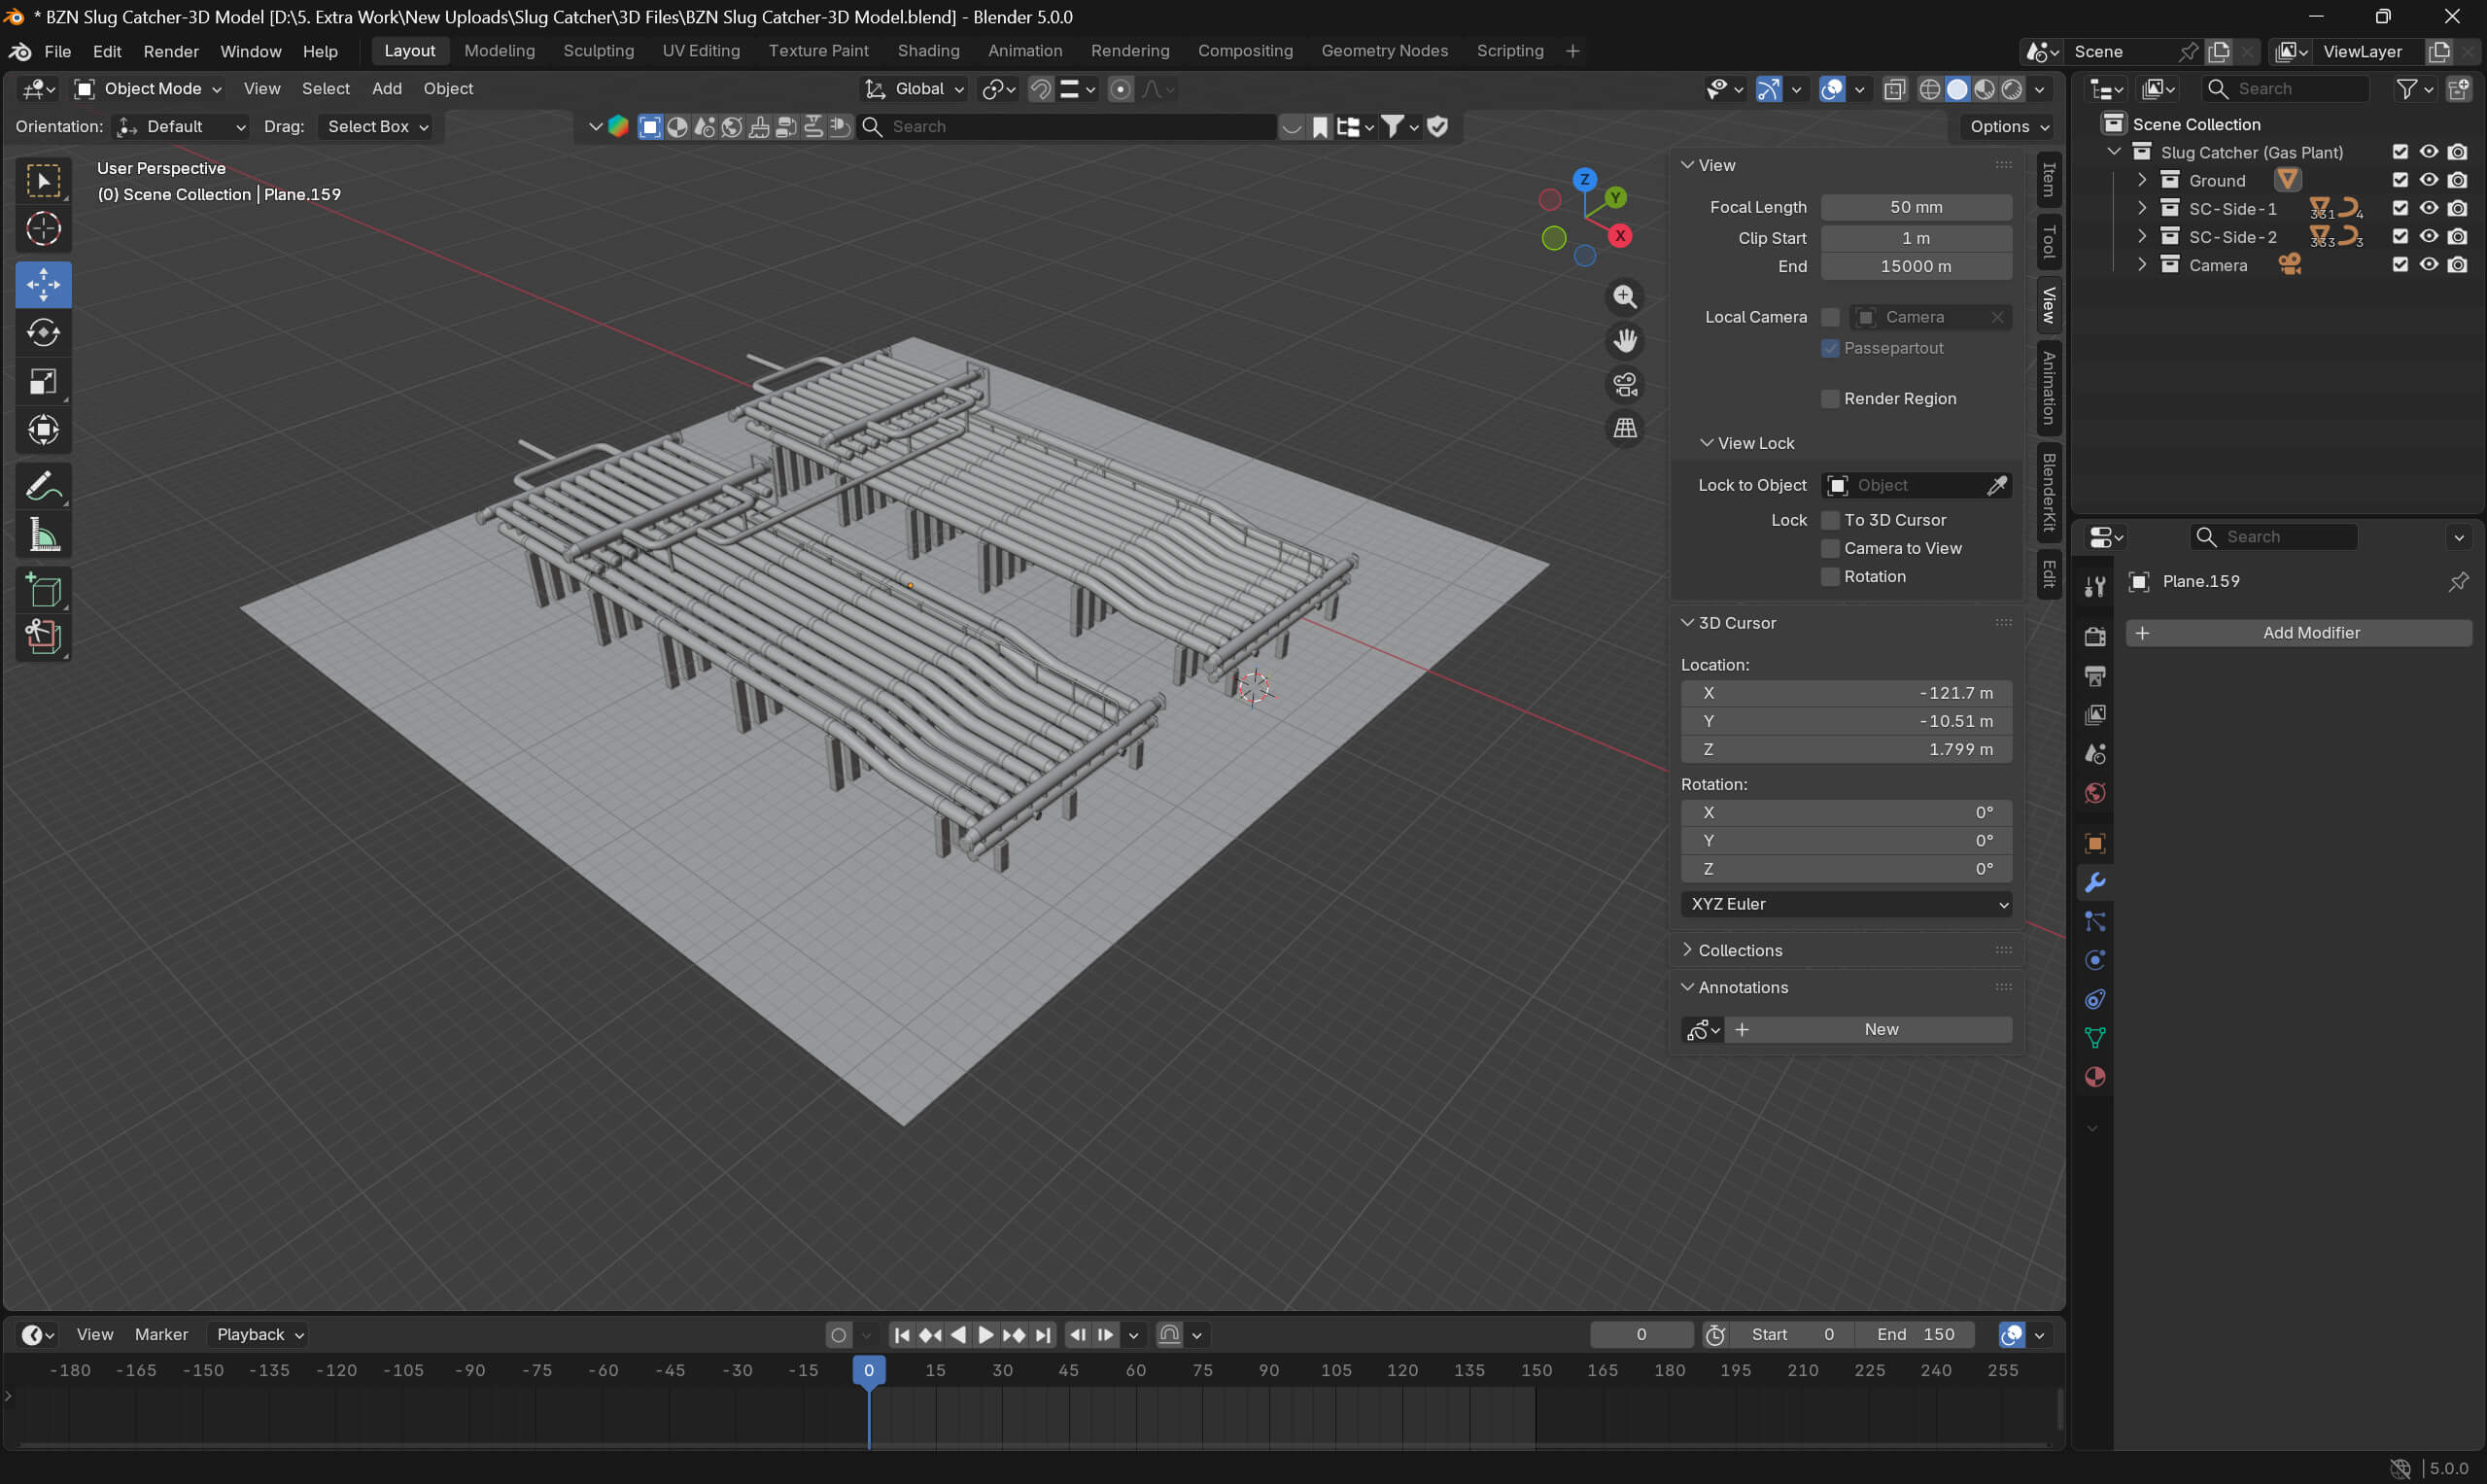Click the Focal Length 50 mm field
Screen dimensions: 2487x1484
pos(1915,207)
